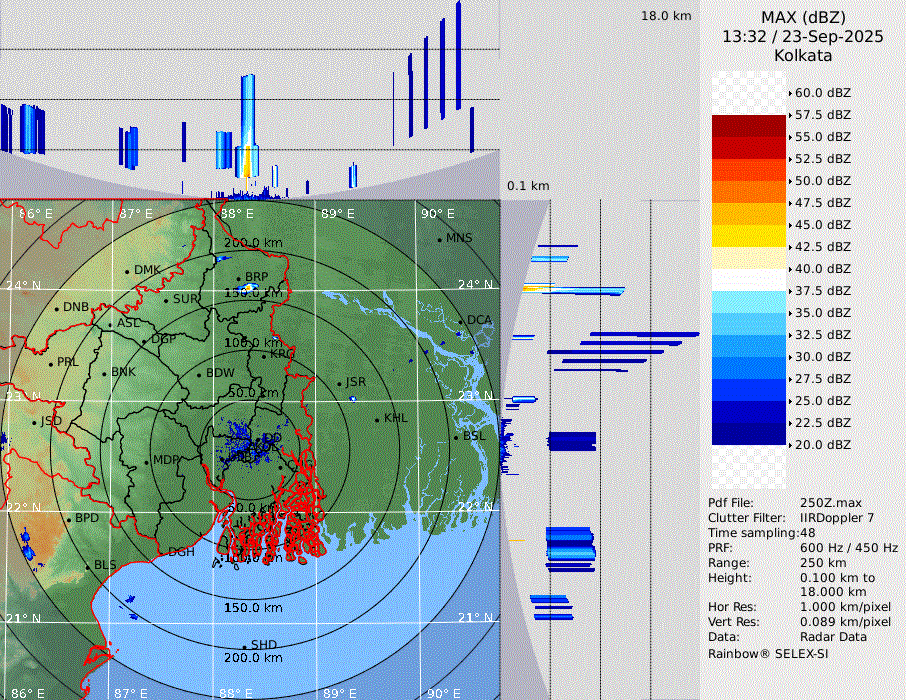The height and width of the screenshot is (700, 906).
Task: Click the BLS station dot
Action: 87,566
